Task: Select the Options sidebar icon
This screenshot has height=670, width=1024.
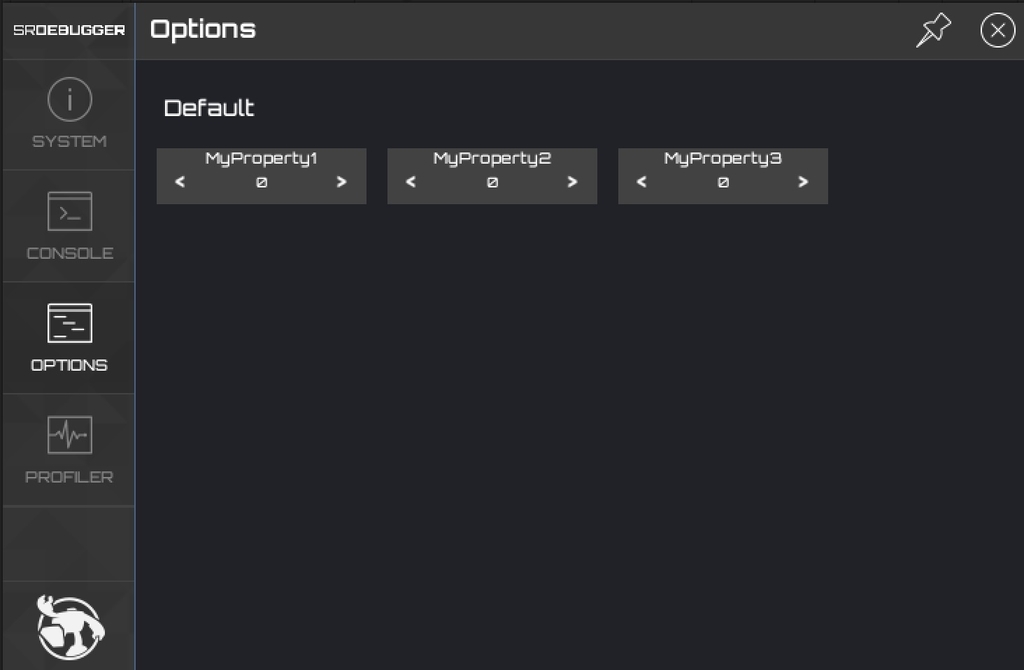Action: (69, 324)
